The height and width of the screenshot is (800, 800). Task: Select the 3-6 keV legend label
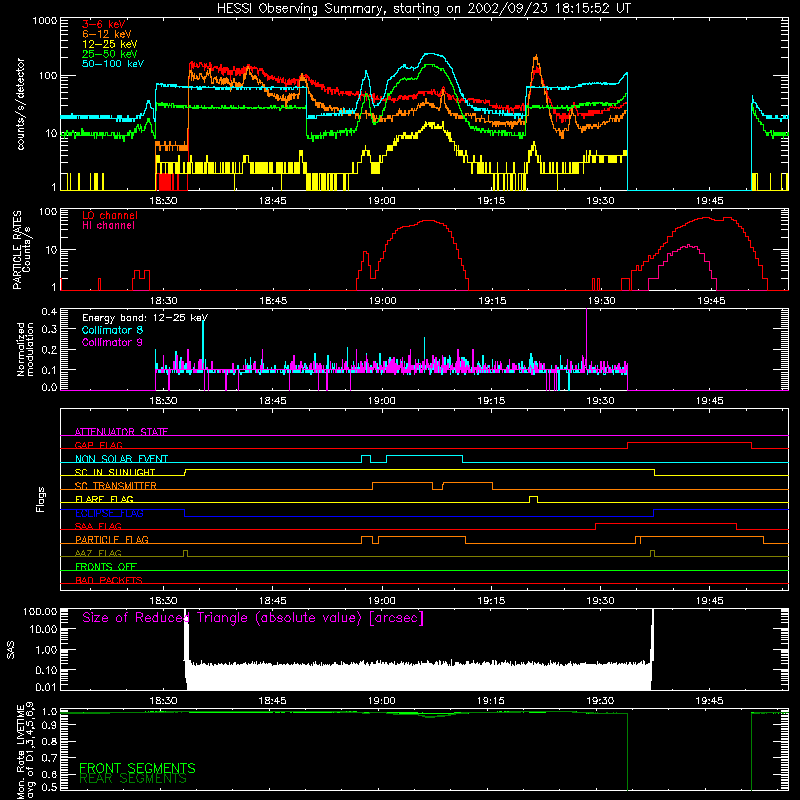point(104,24)
